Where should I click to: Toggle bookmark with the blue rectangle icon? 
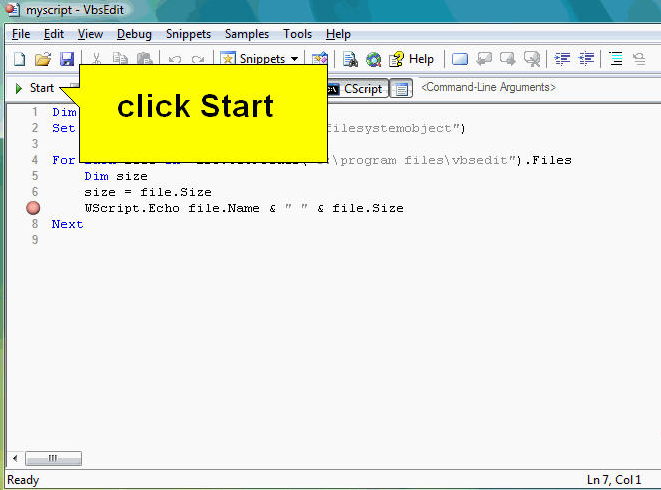click(459, 59)
